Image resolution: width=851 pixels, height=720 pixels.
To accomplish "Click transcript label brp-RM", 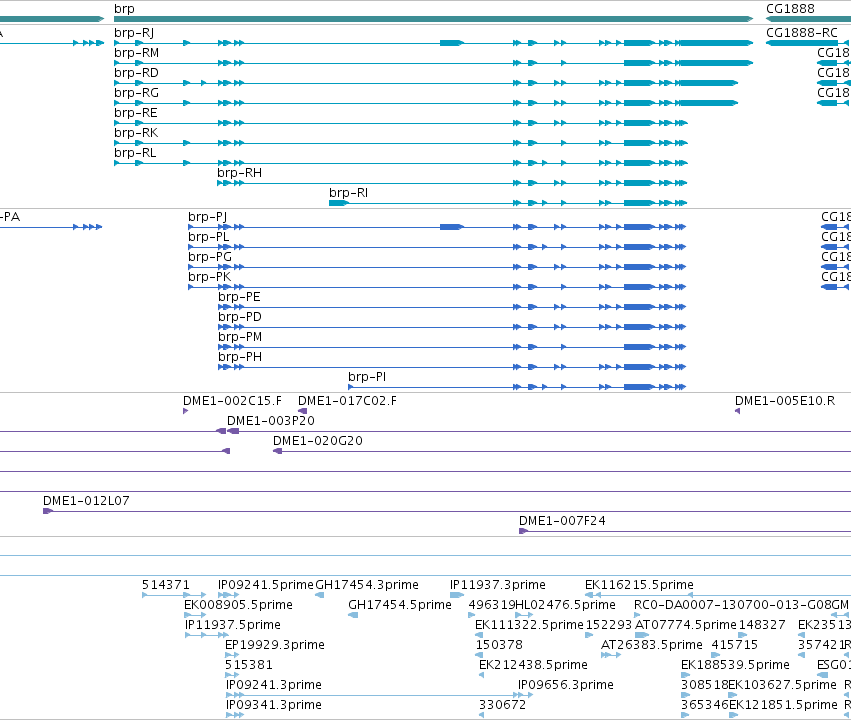I will [136, 53].
